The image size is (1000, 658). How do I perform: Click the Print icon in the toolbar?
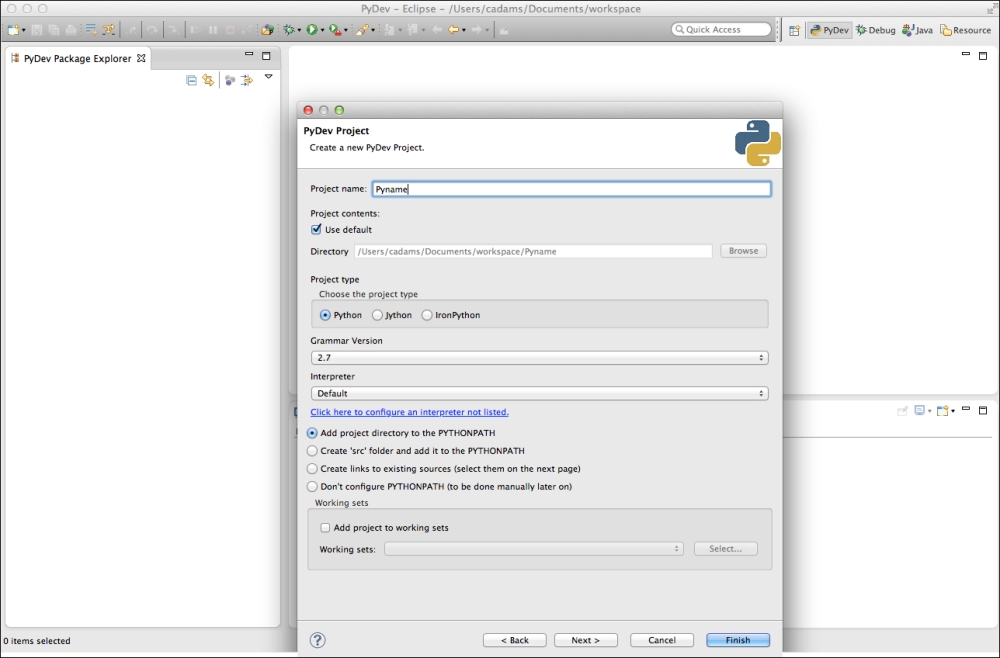pyautogui.click(x=71, y=30)
